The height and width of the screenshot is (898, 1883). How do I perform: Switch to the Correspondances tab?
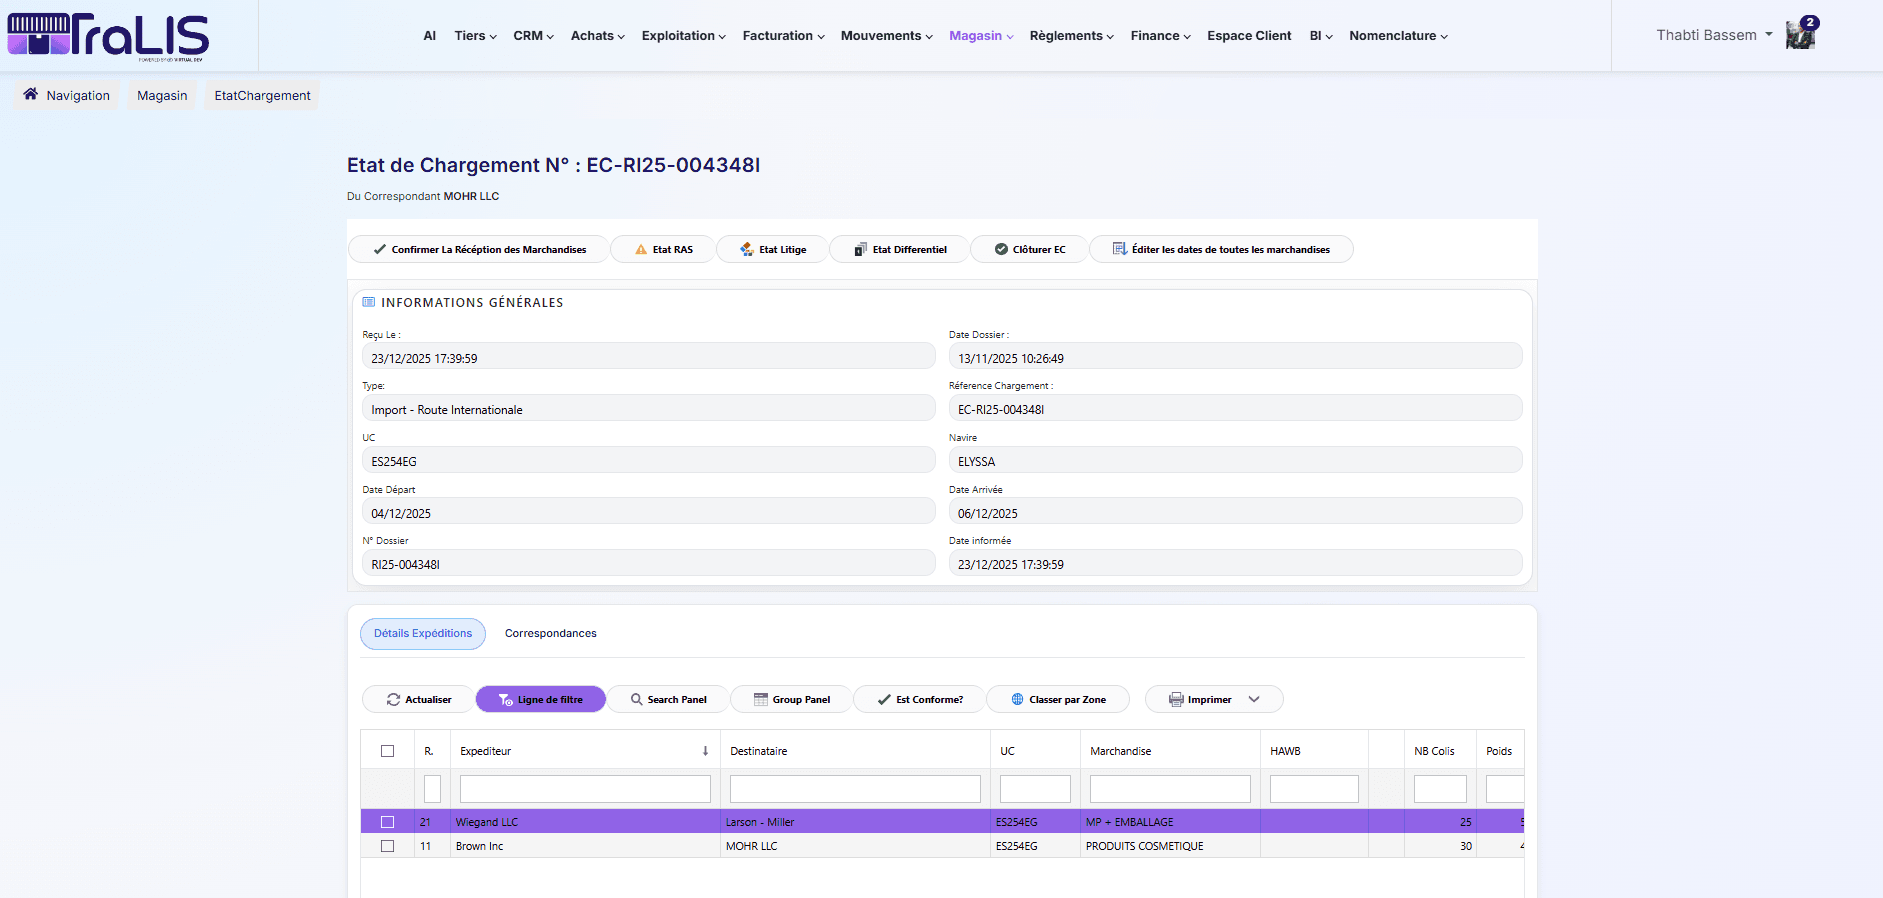[551, 634]
